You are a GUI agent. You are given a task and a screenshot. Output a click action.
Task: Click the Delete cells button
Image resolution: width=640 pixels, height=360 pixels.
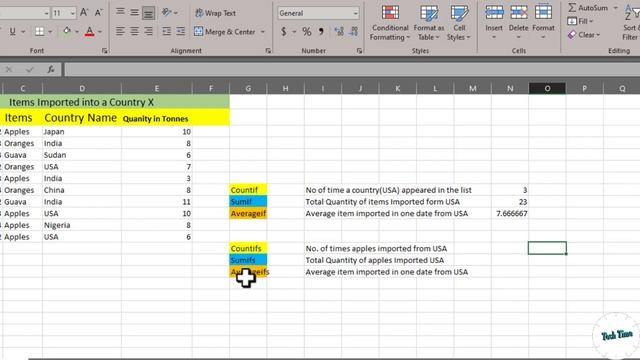point(518,22)
